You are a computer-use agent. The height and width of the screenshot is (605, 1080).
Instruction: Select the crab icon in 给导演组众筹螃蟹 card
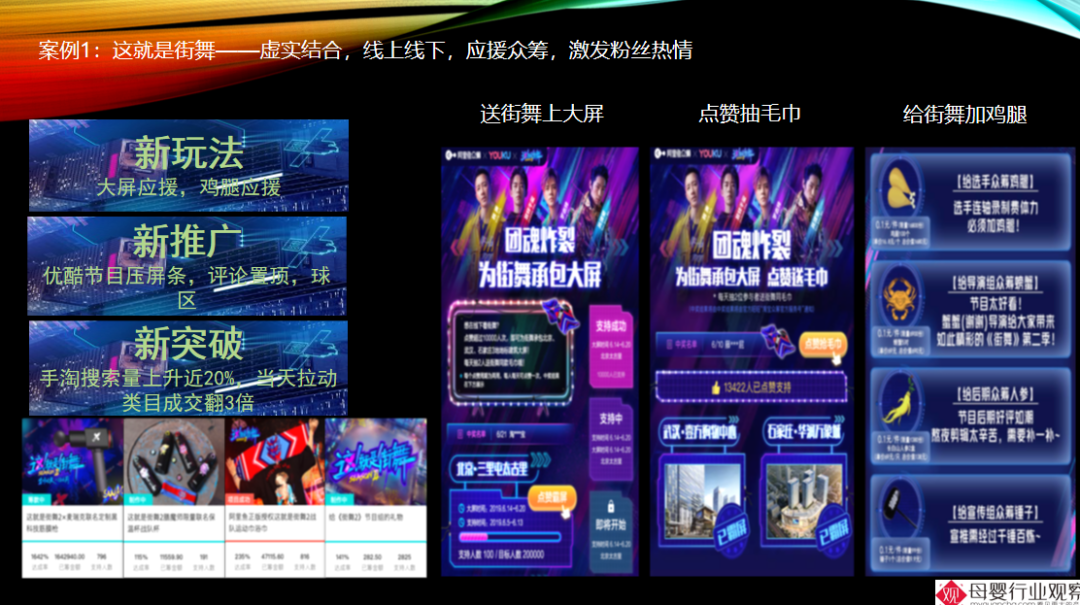tap(899, 298)
